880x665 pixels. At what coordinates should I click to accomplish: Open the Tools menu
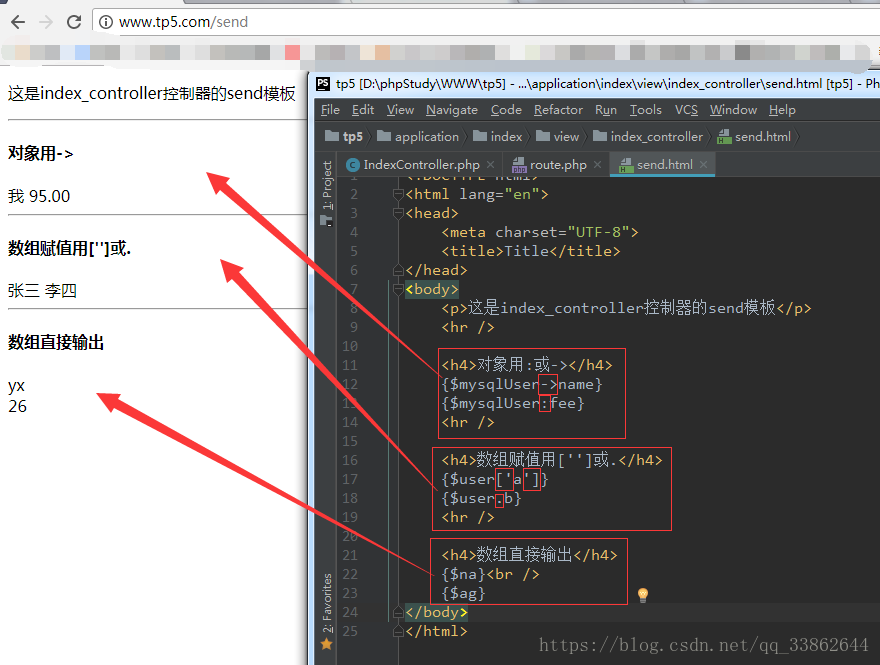[x=645, y=110]
